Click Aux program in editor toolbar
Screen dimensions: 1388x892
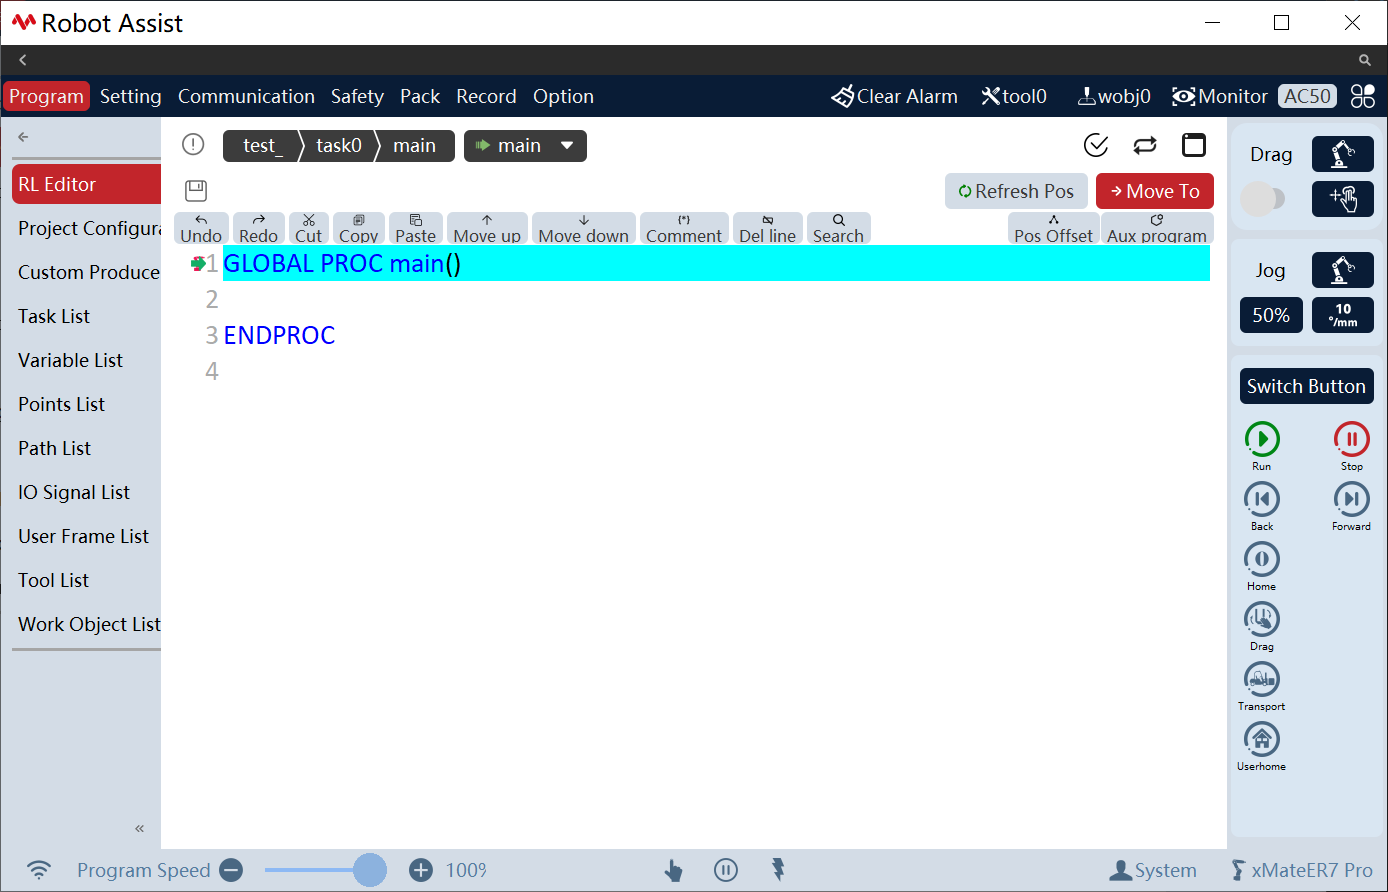pos(1157,228)
